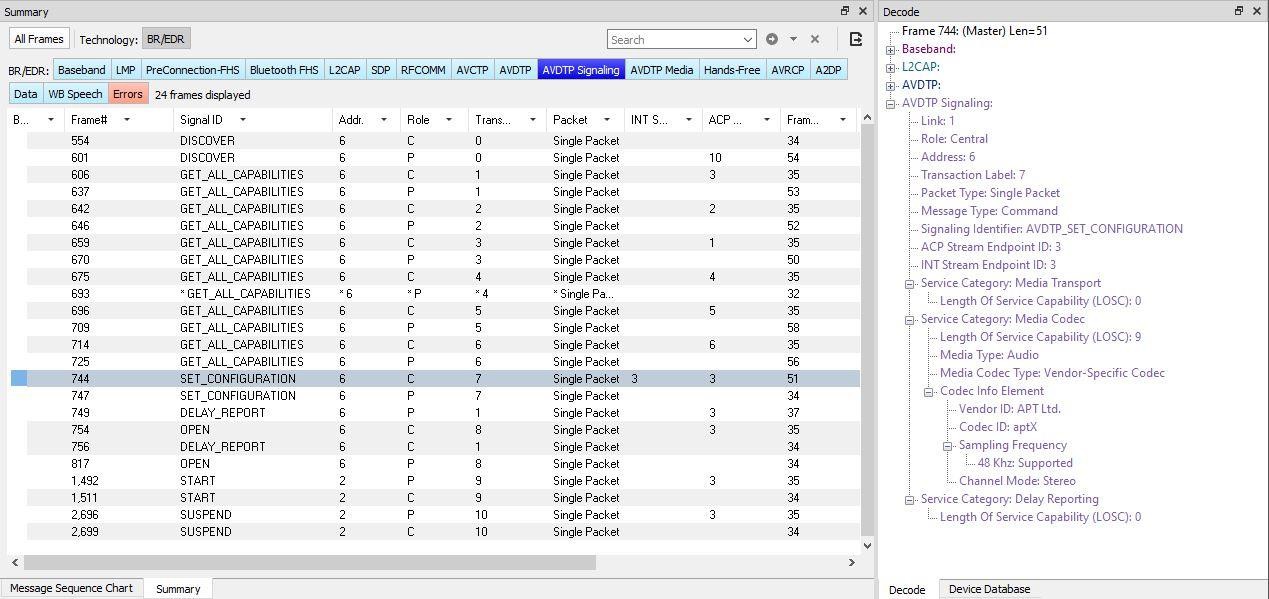
Task: Select frame 747 SET_CONFIGURATION row
Action: click(435, 396)
